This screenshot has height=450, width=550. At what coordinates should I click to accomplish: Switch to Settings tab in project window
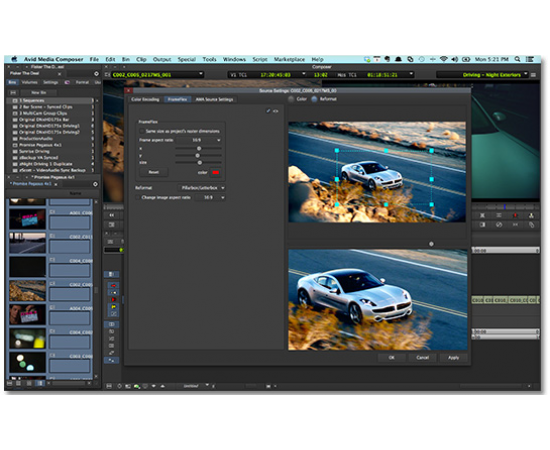click(x=51, y=82)
